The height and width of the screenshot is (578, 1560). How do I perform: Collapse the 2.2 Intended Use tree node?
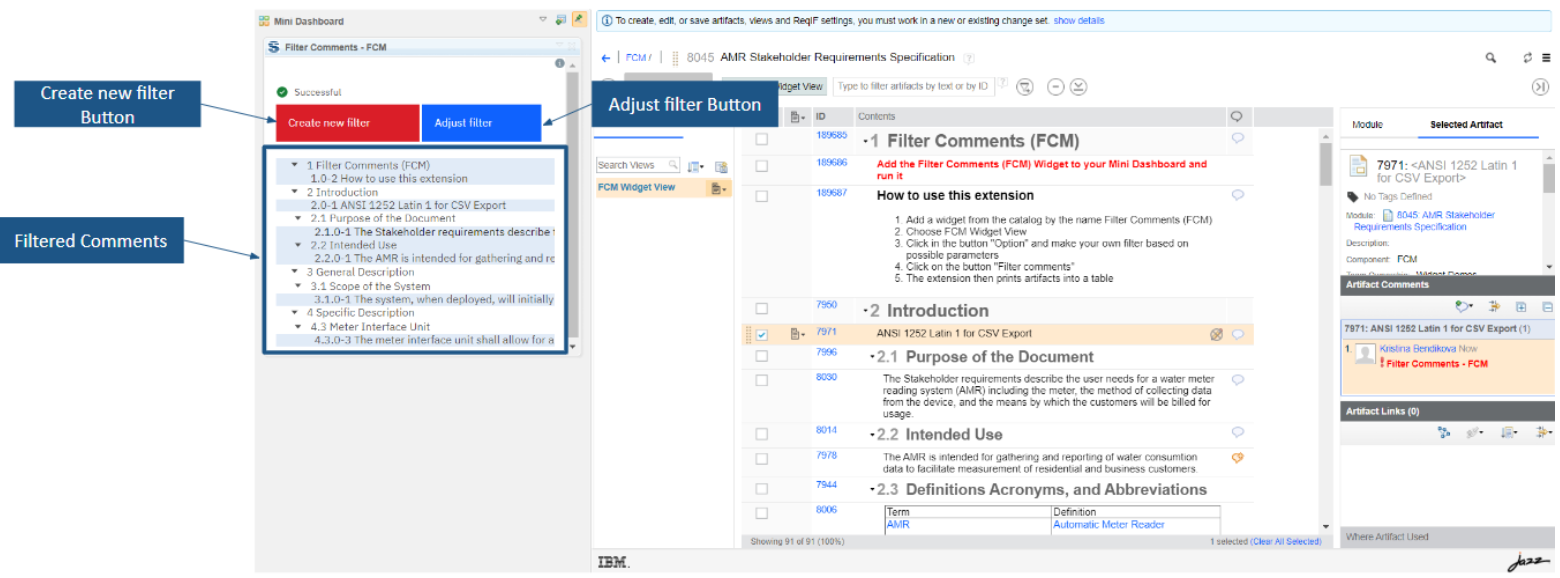click(299, 245)
